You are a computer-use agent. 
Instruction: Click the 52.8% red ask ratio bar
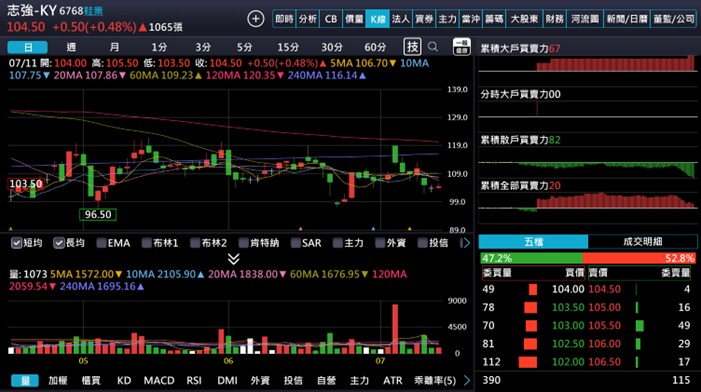point(639,258)
